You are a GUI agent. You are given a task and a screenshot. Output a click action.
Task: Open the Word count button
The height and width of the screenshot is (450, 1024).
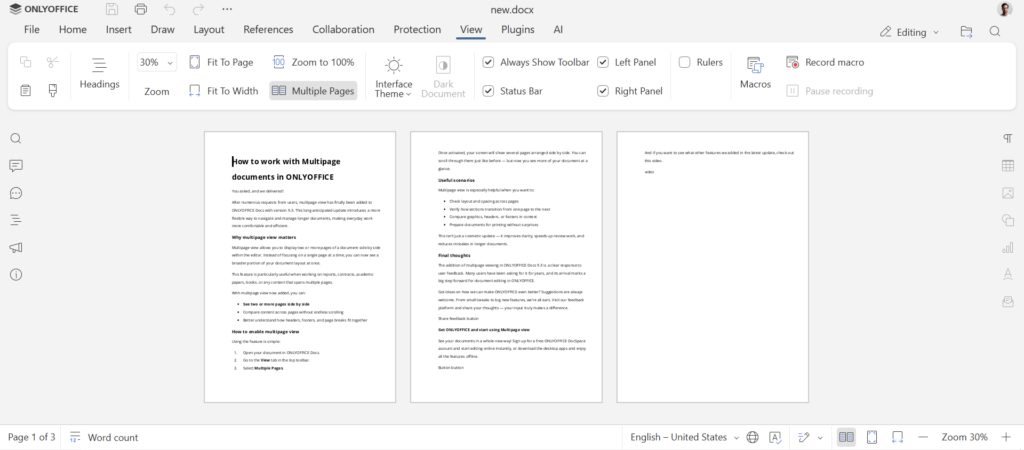tap(104, 438)
